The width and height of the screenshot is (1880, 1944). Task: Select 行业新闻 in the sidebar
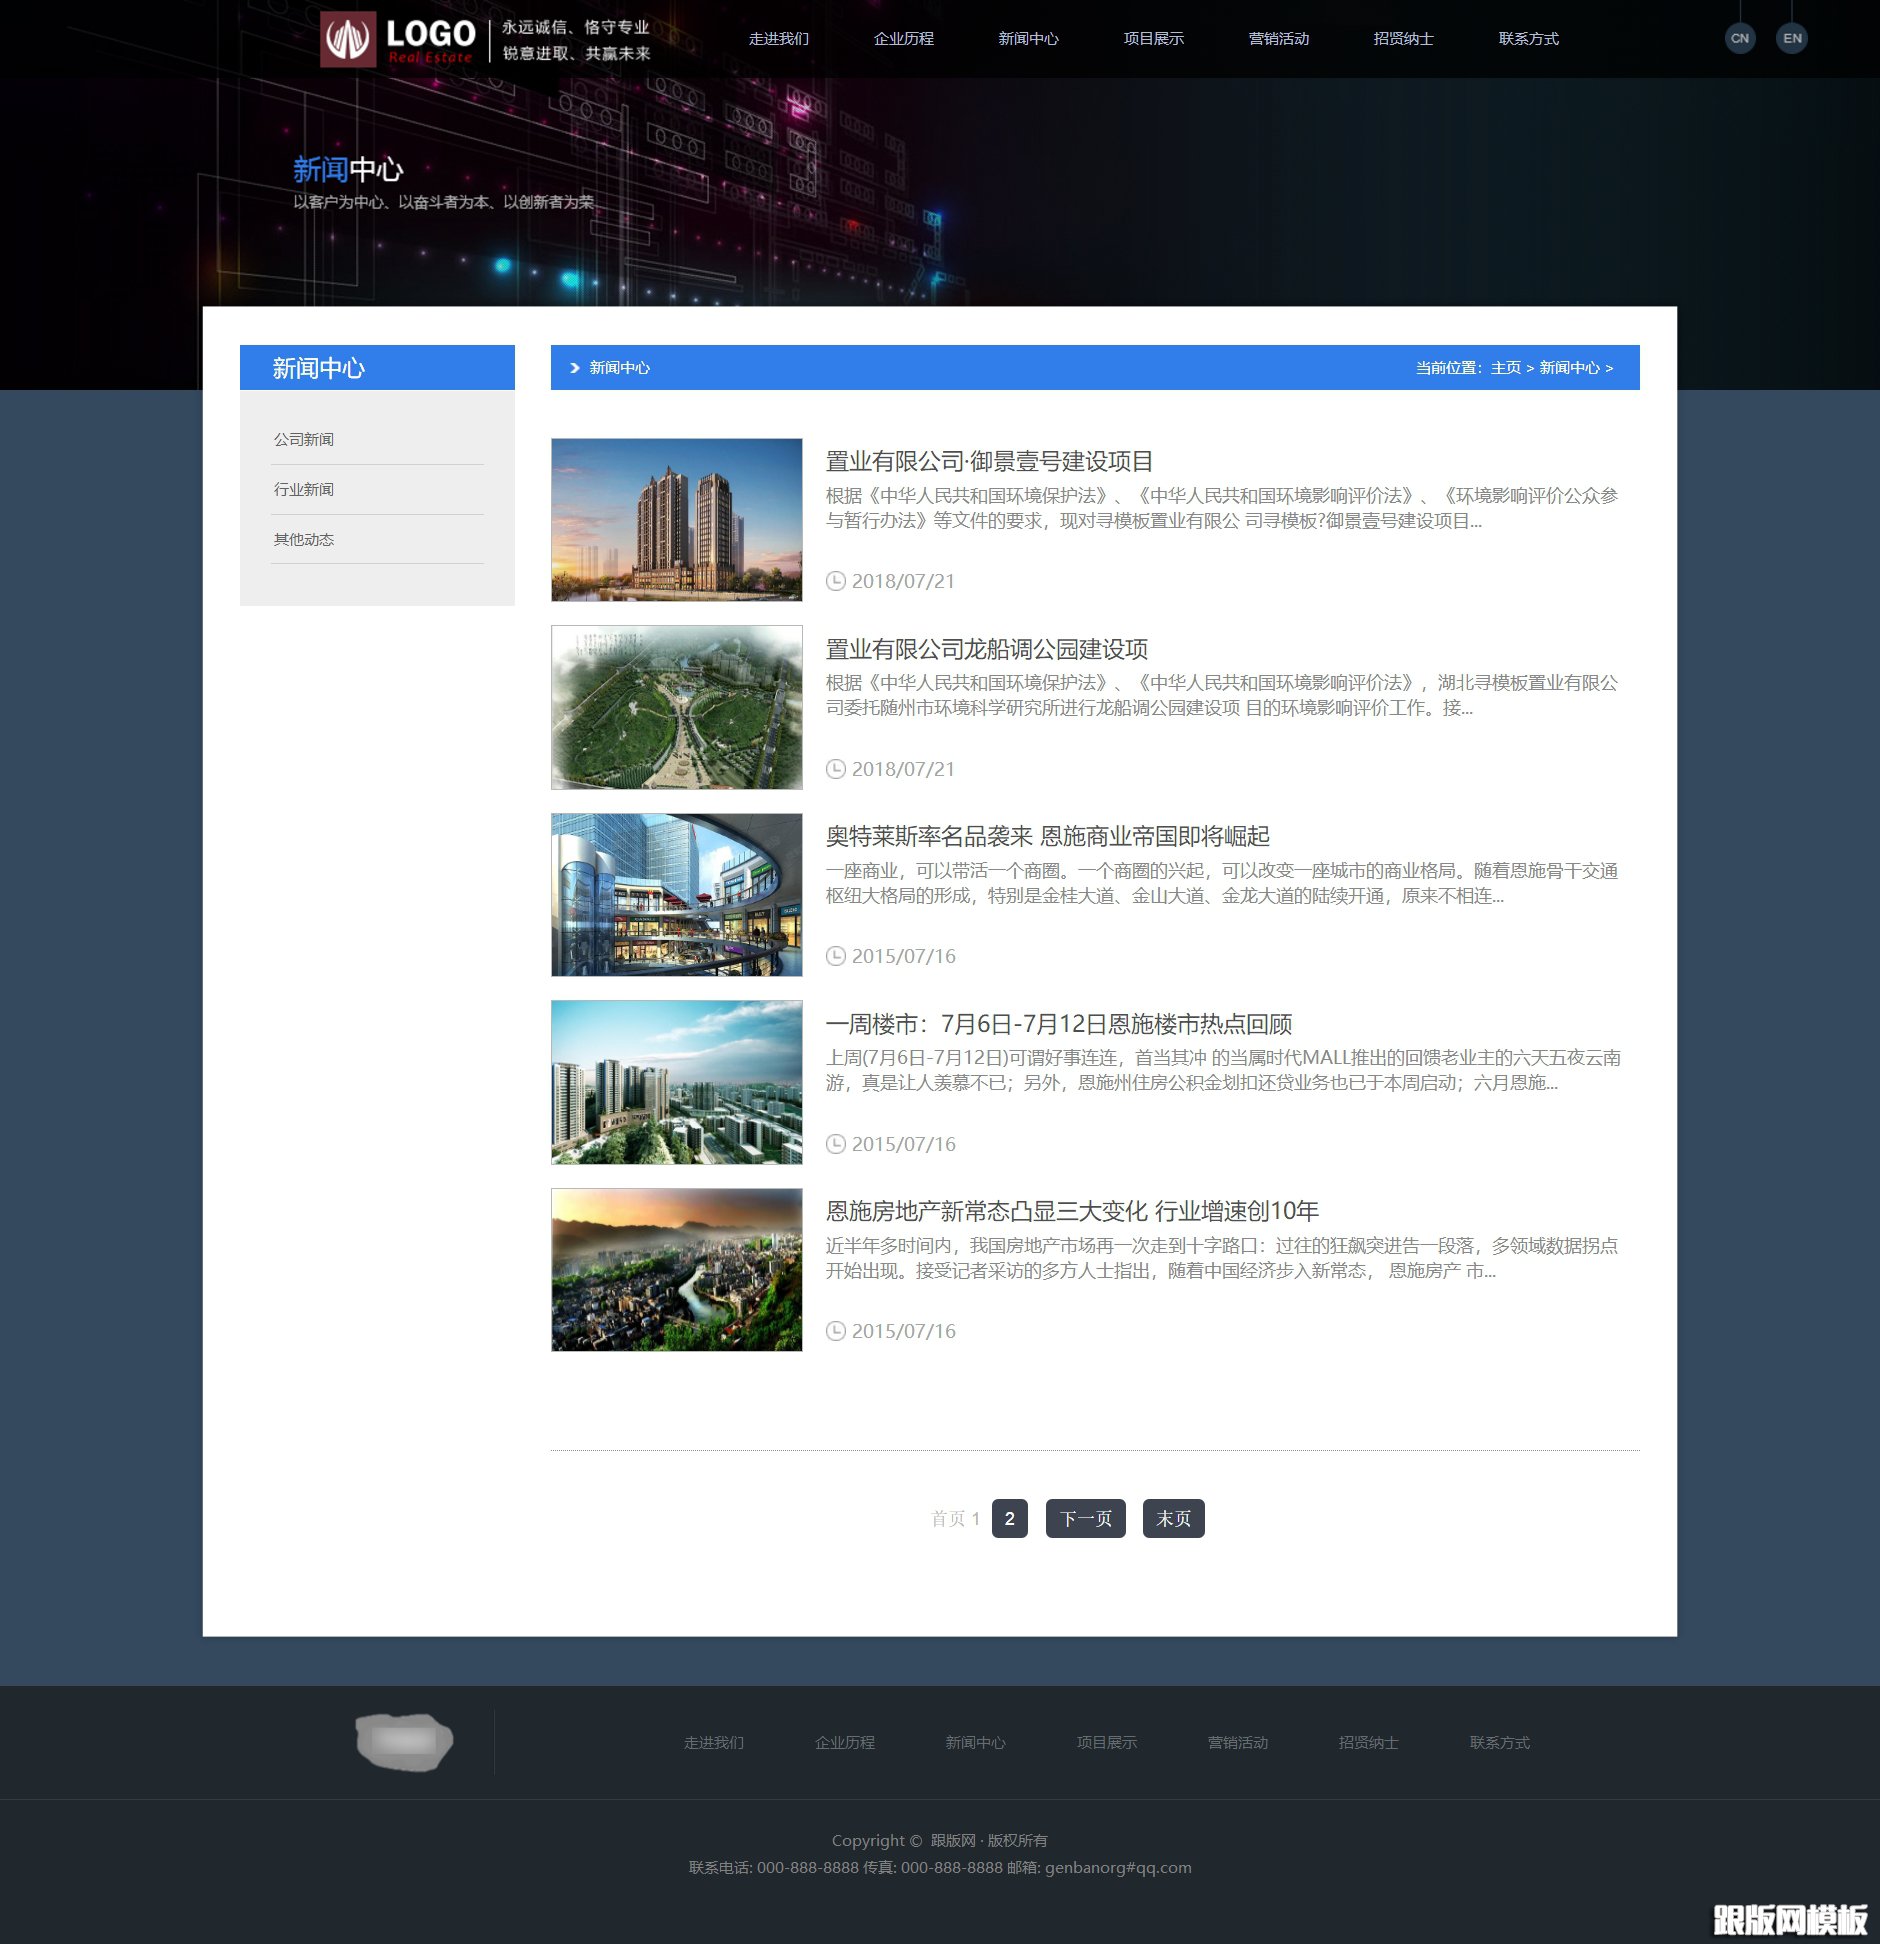tap(305, 489)
